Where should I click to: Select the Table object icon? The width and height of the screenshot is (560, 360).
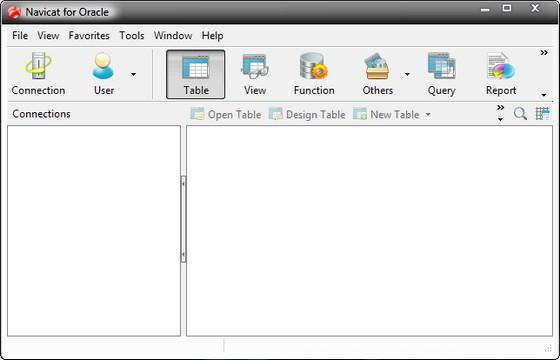point(196,74)
